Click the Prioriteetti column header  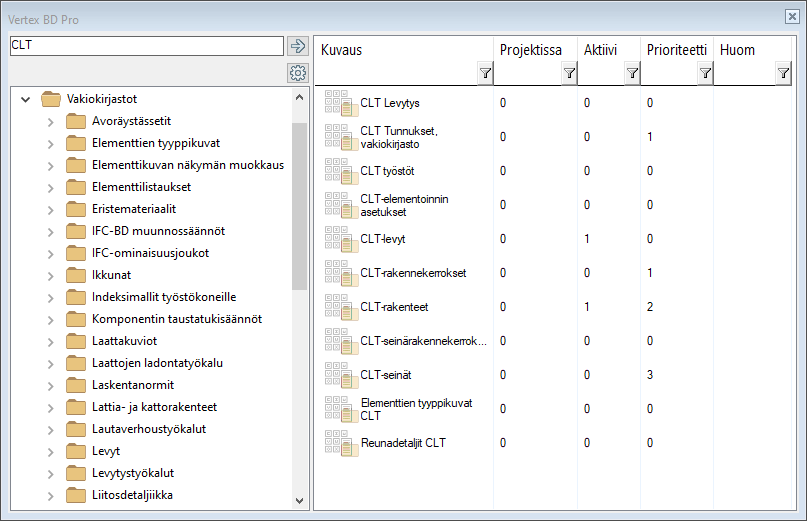pyautogui.click(x=676, y=50)
